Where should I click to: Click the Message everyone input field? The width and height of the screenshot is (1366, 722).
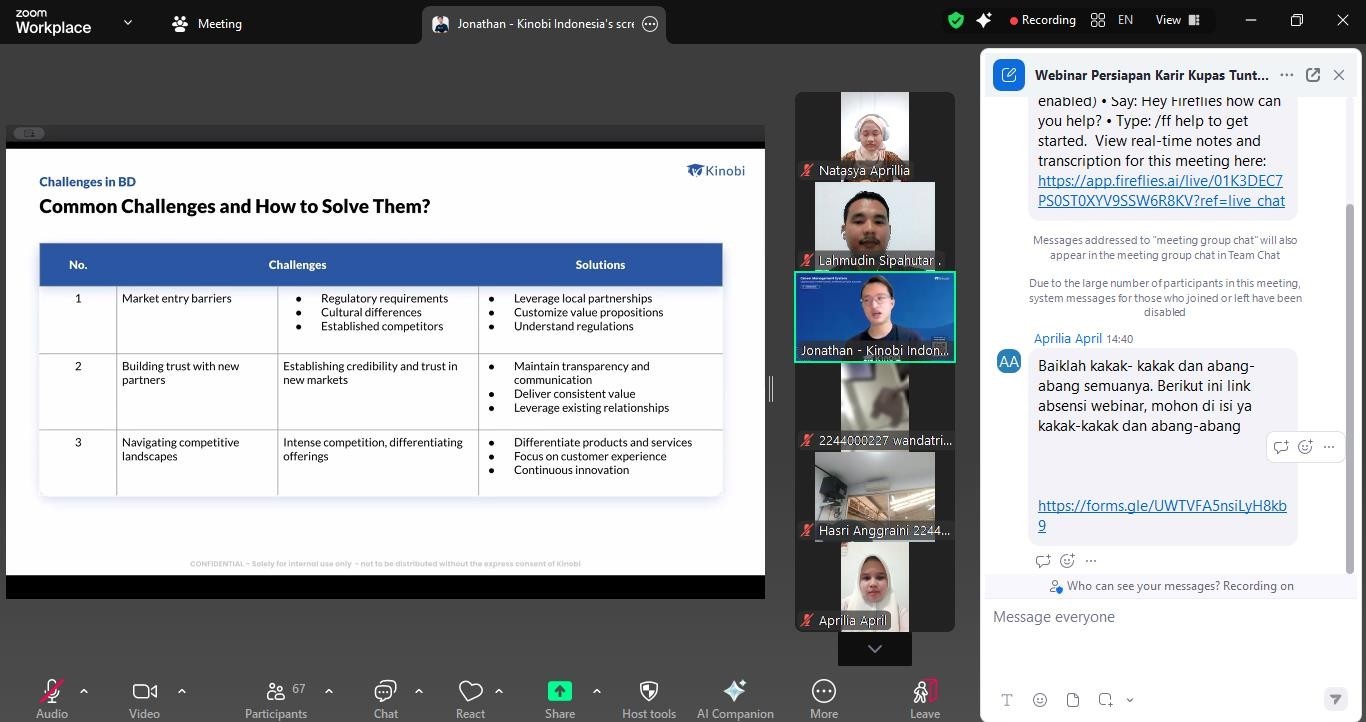1160,617
